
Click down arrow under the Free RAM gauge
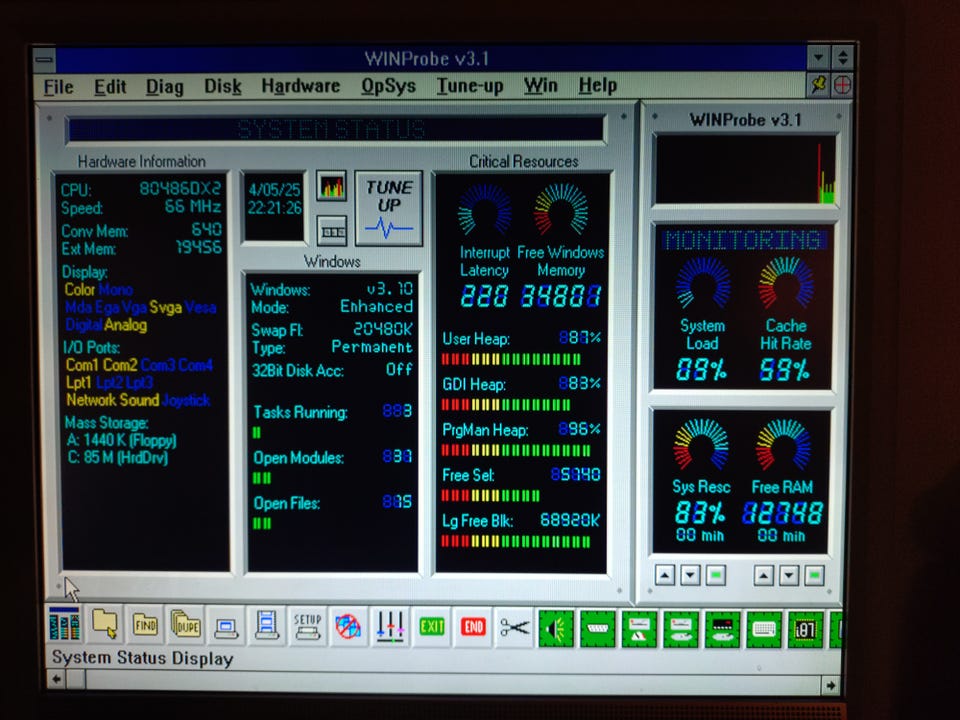tap(789, 576)
